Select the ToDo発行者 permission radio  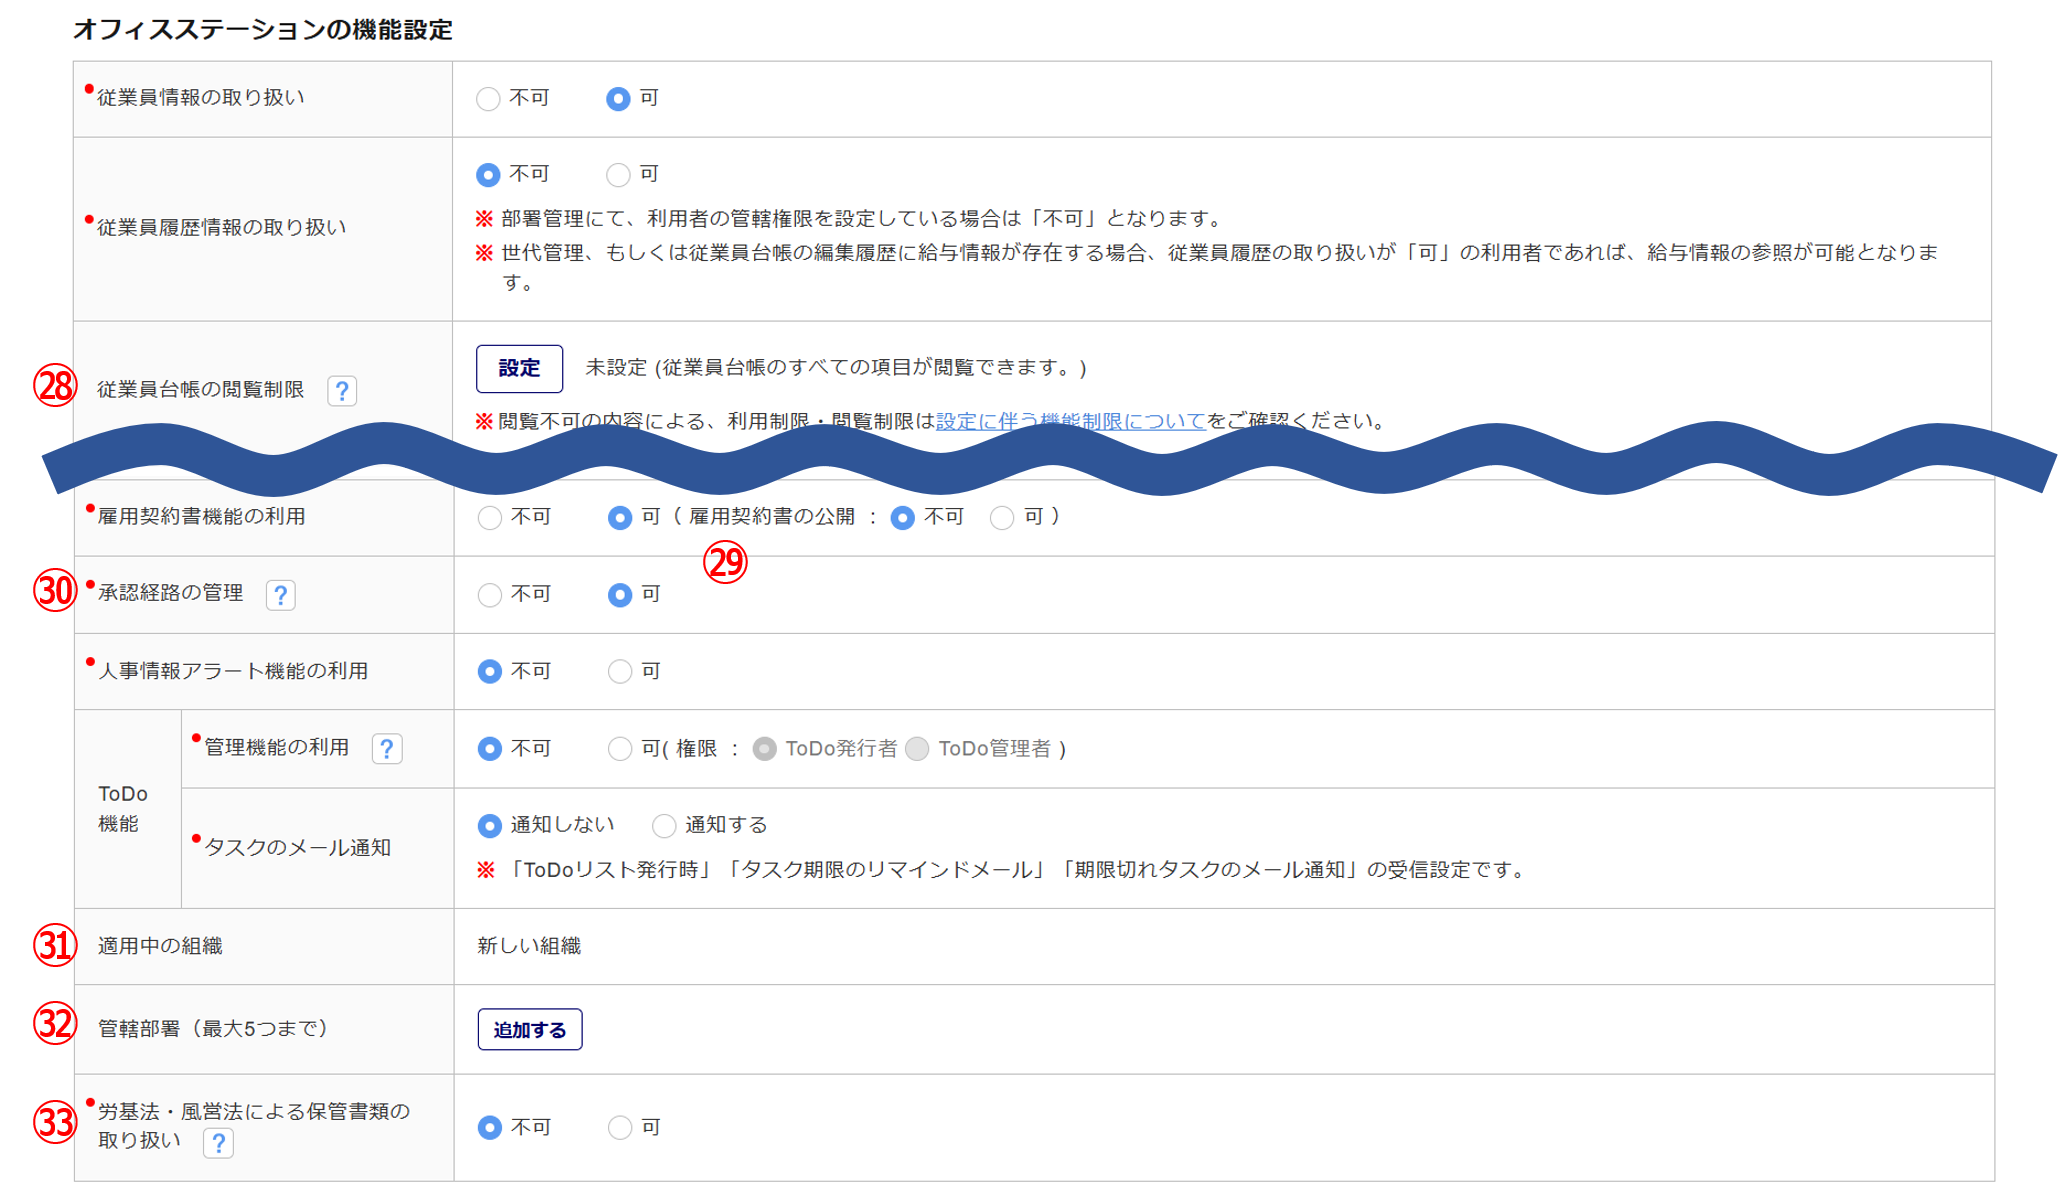click(765, 749)
